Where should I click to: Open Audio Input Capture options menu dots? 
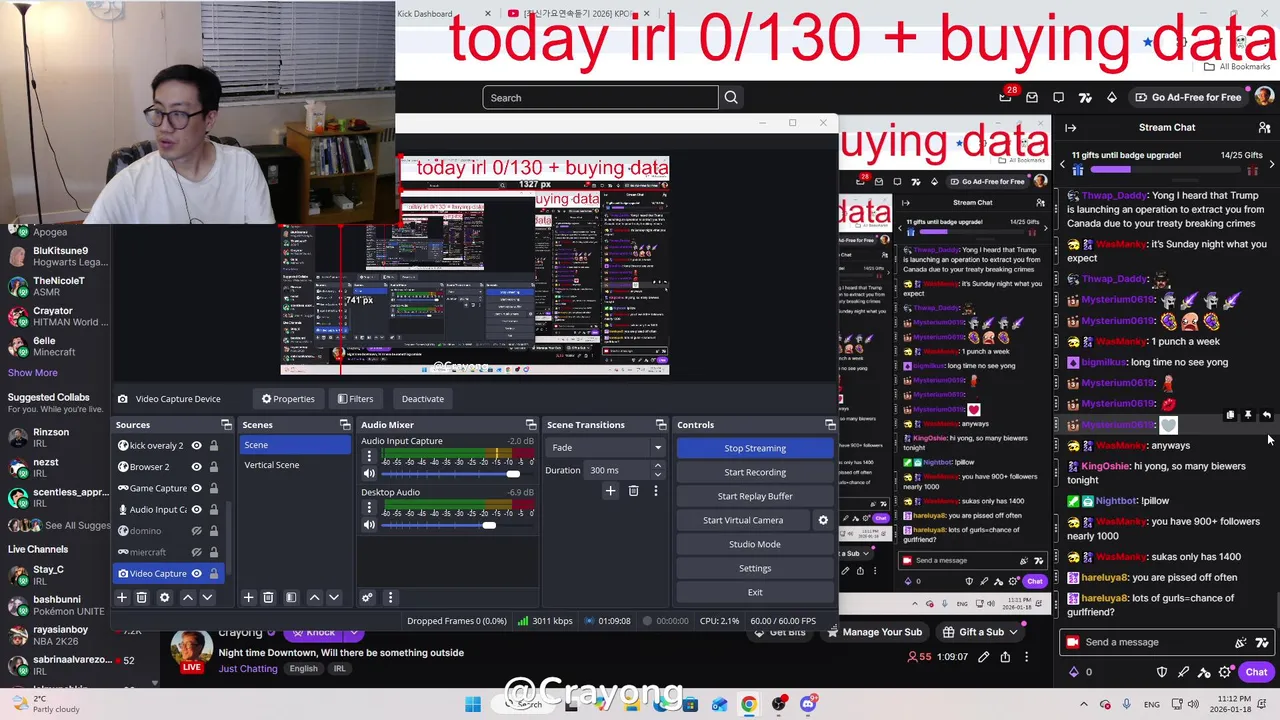click(x=369, y=456)
